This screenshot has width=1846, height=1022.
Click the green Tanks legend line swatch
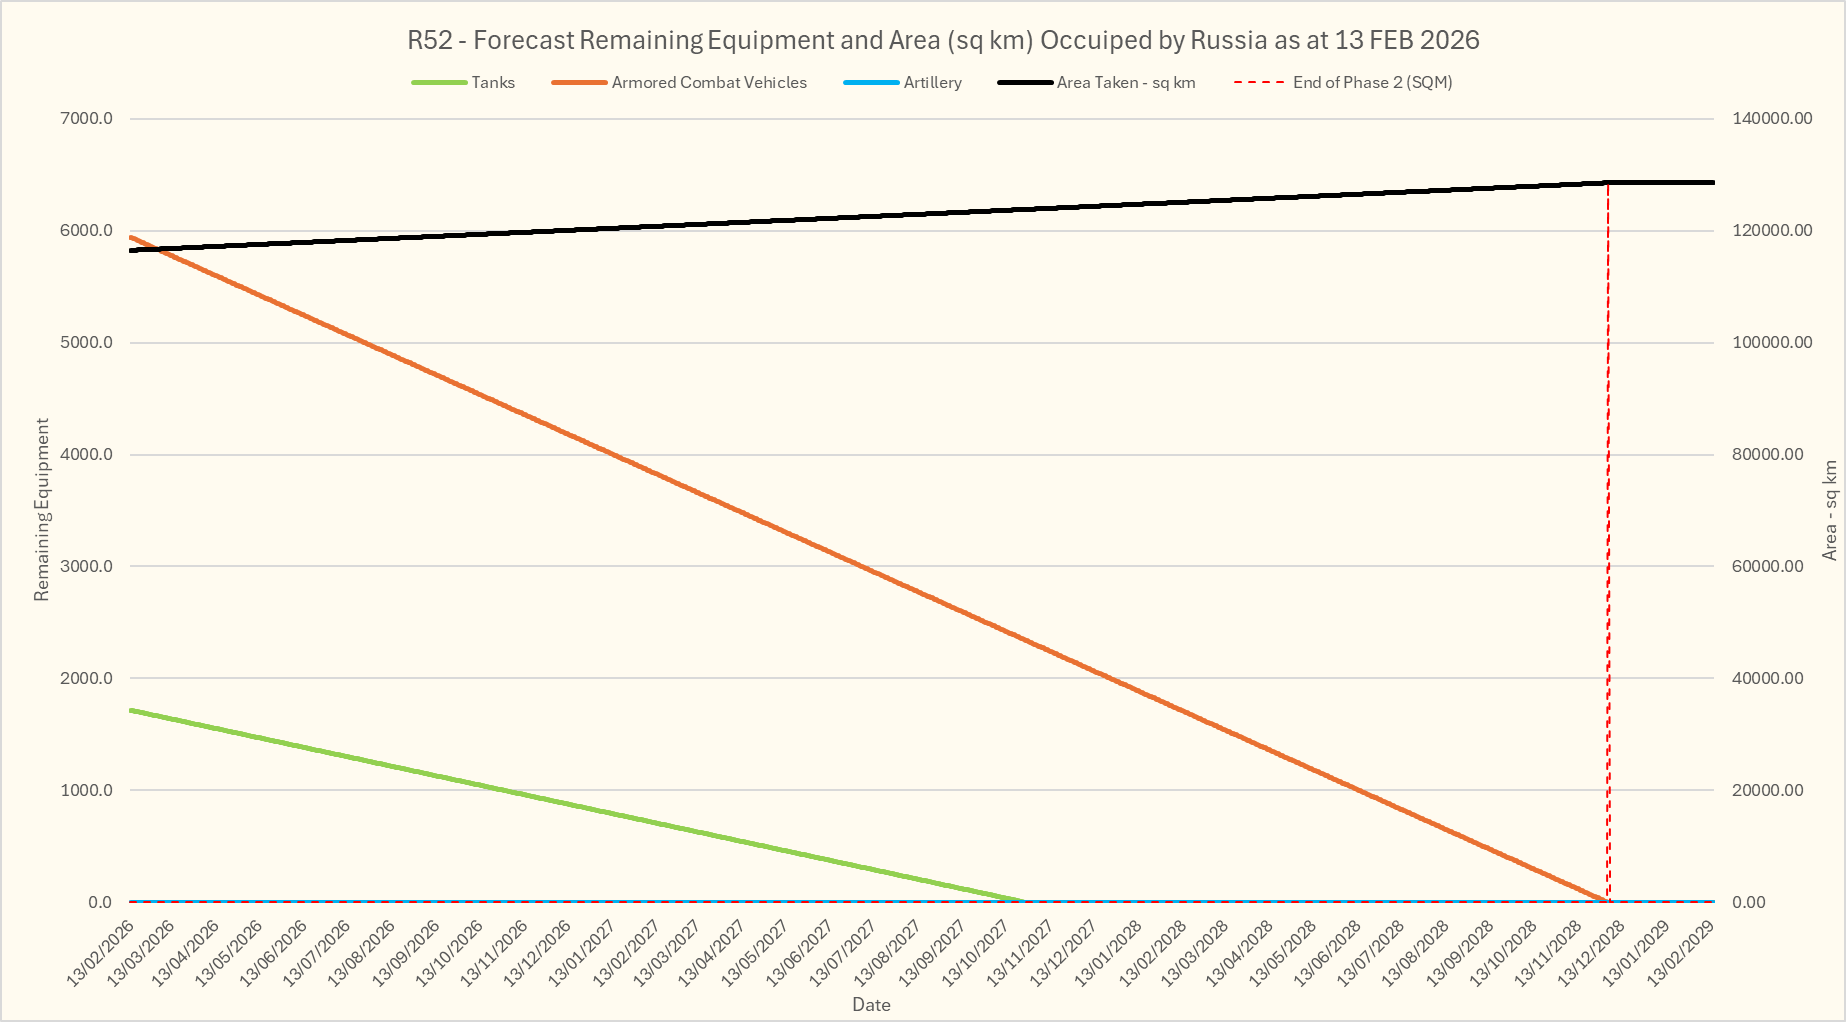tap(439, 83)
